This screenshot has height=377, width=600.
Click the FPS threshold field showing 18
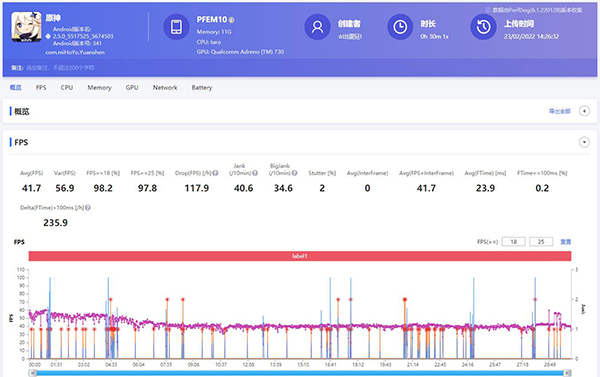[x=514, y=242]
